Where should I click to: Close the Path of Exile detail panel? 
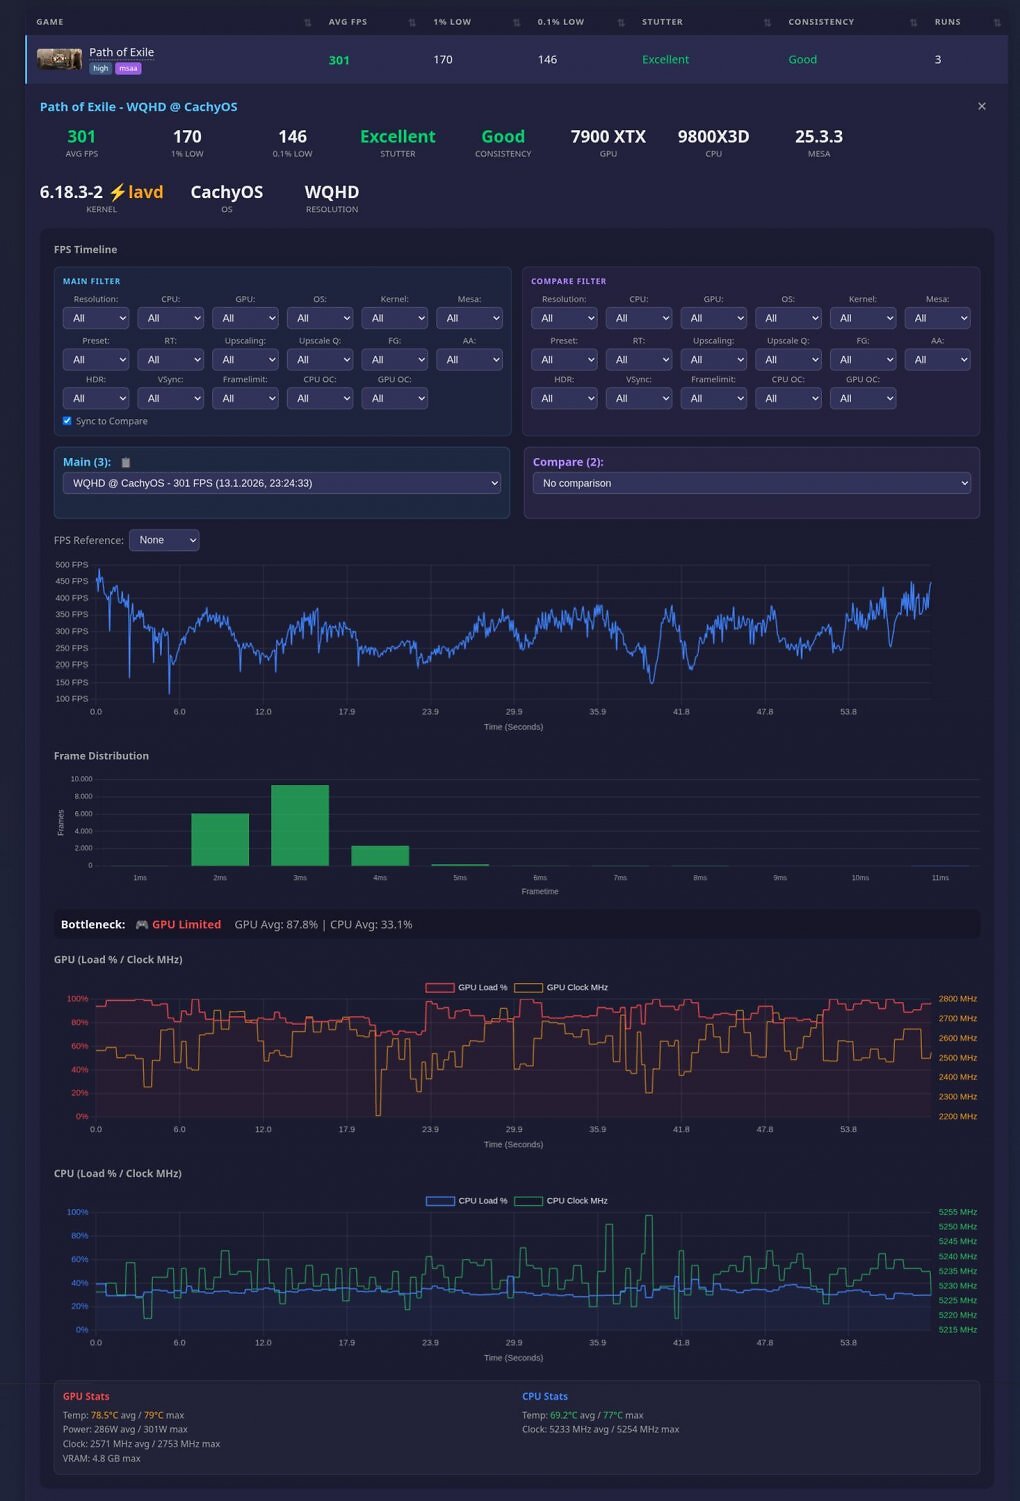[982, 106]
